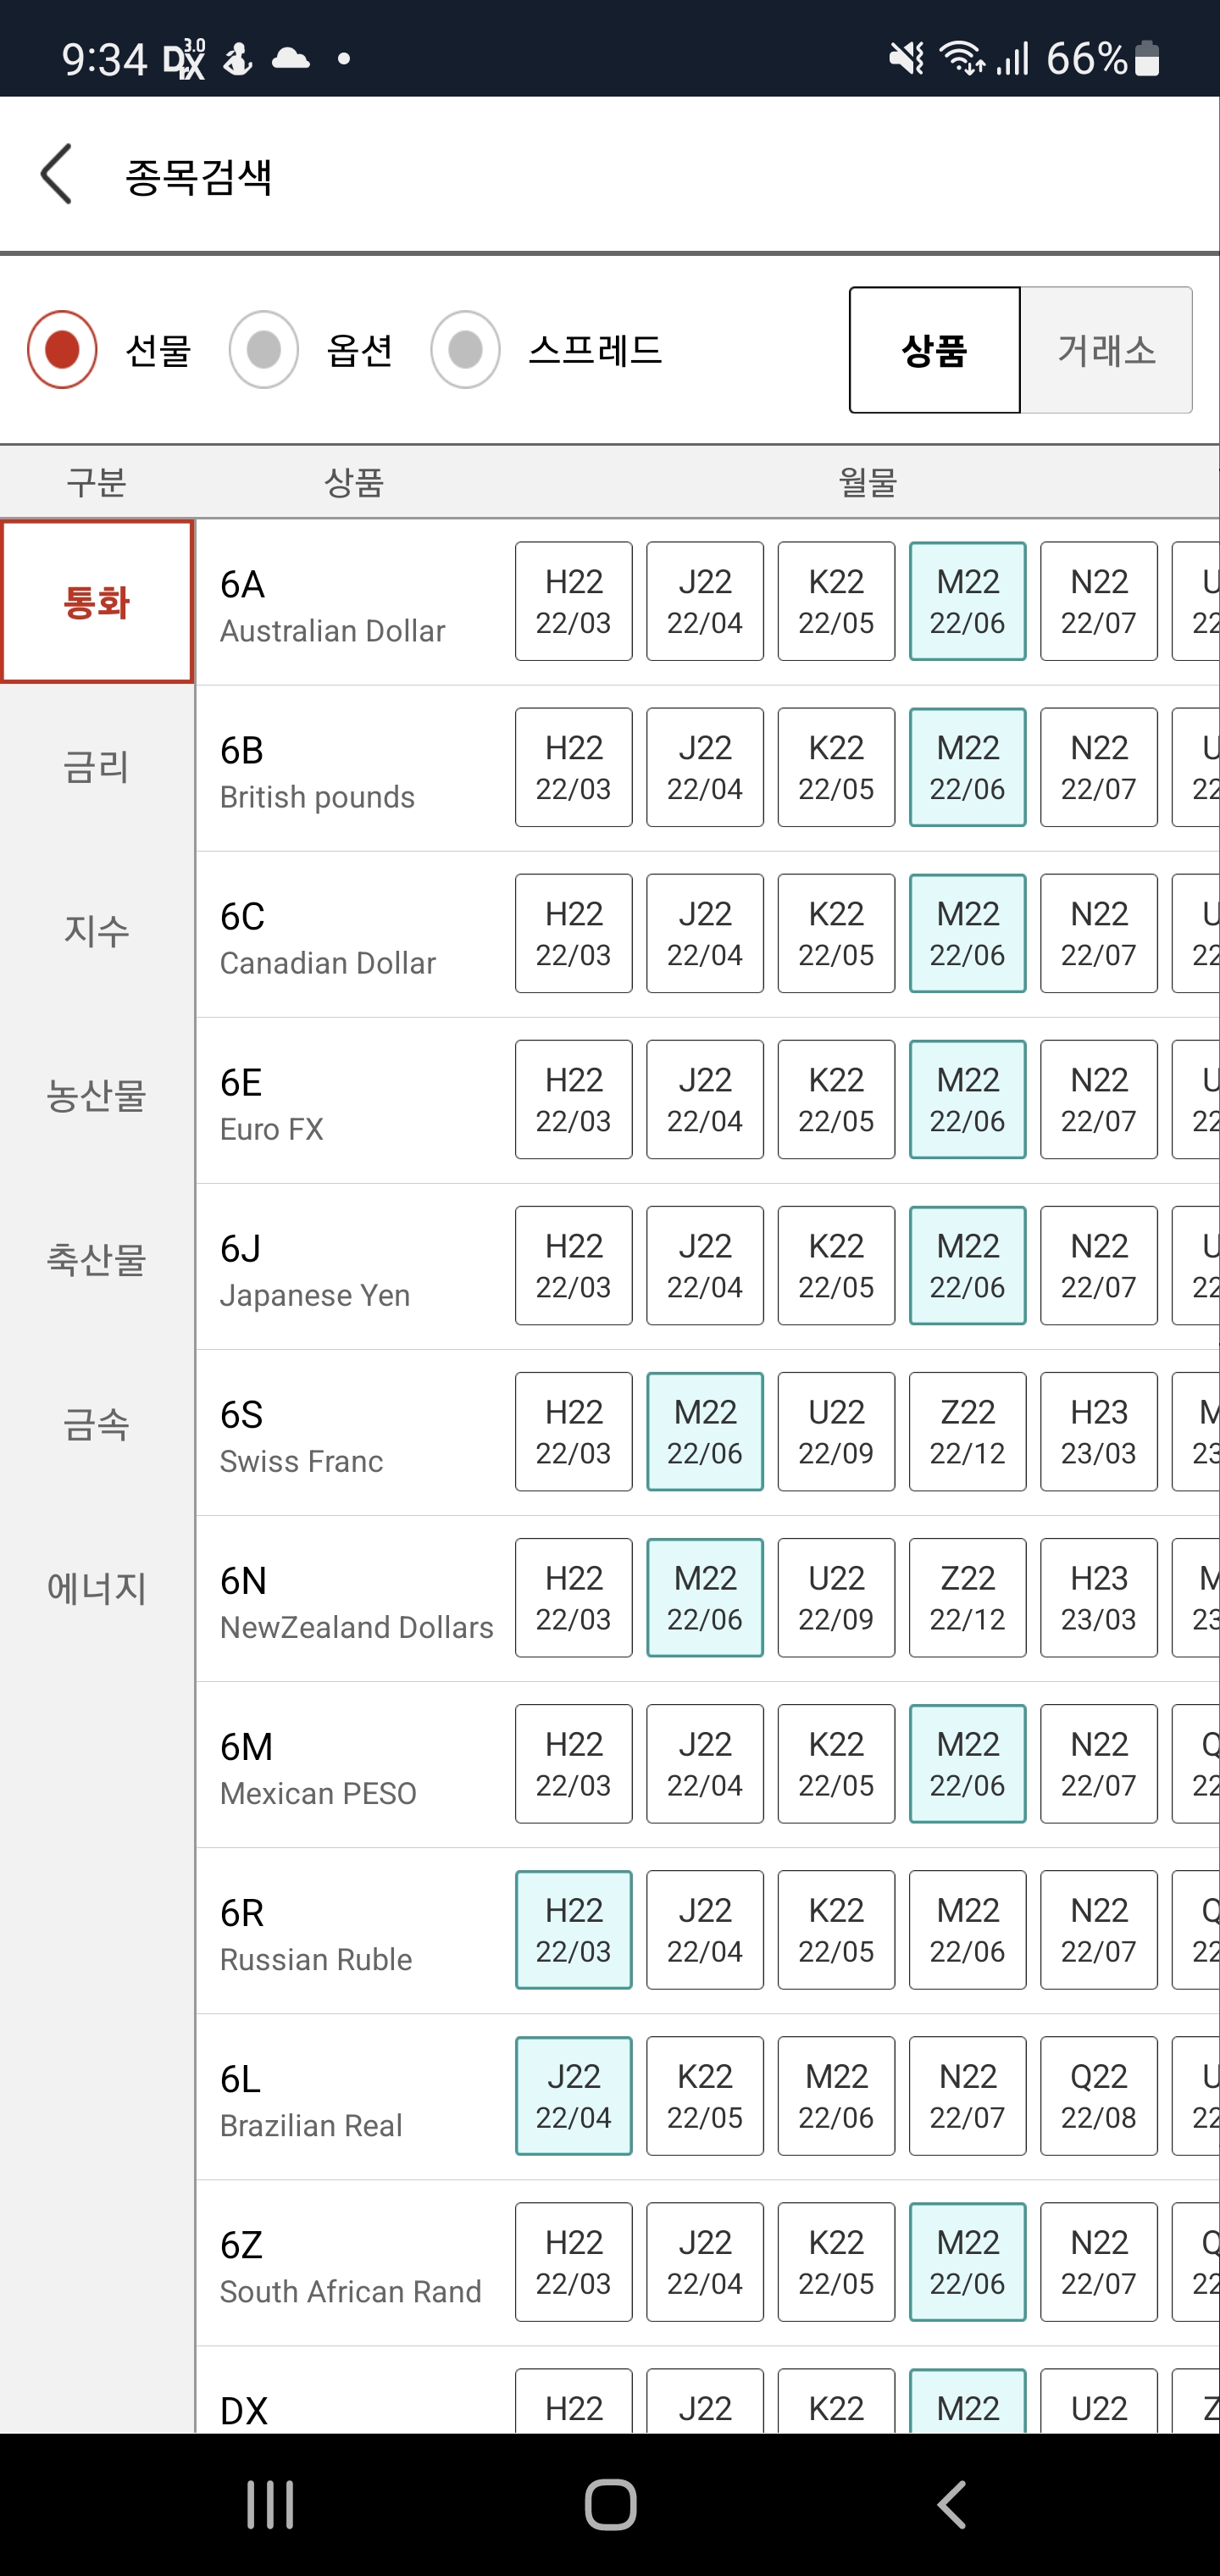The image size is (1220, 2576).
Task: Open the 금리 category
Action: coord(97,767)
